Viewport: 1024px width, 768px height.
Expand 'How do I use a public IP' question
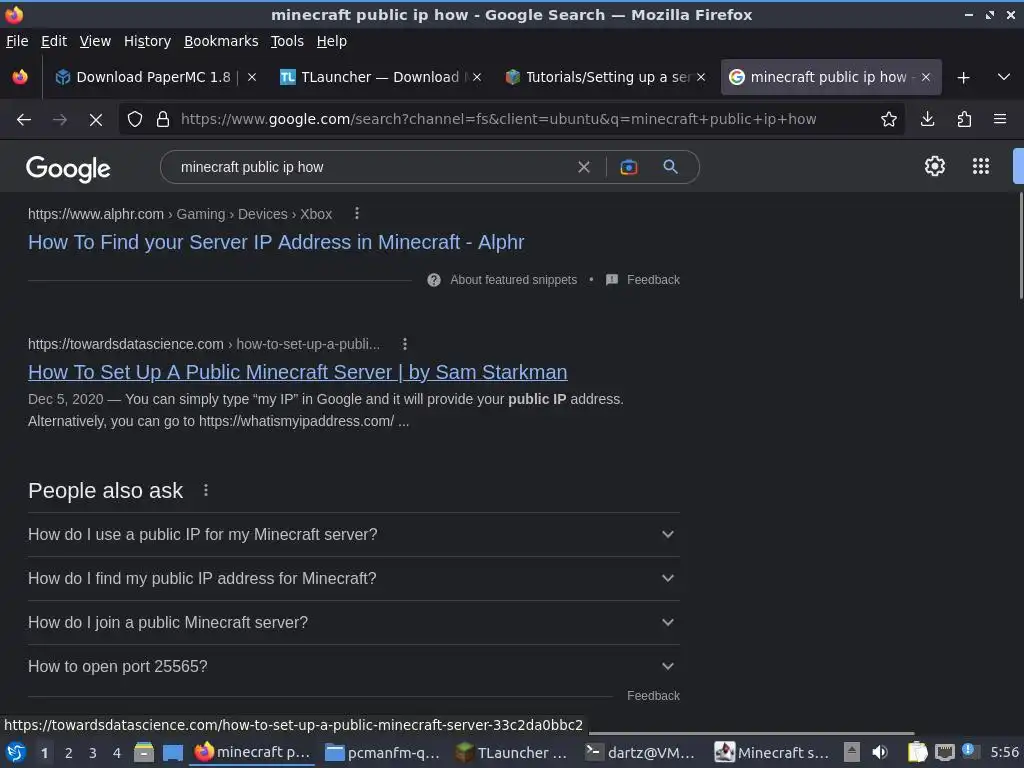click(353, 534)
